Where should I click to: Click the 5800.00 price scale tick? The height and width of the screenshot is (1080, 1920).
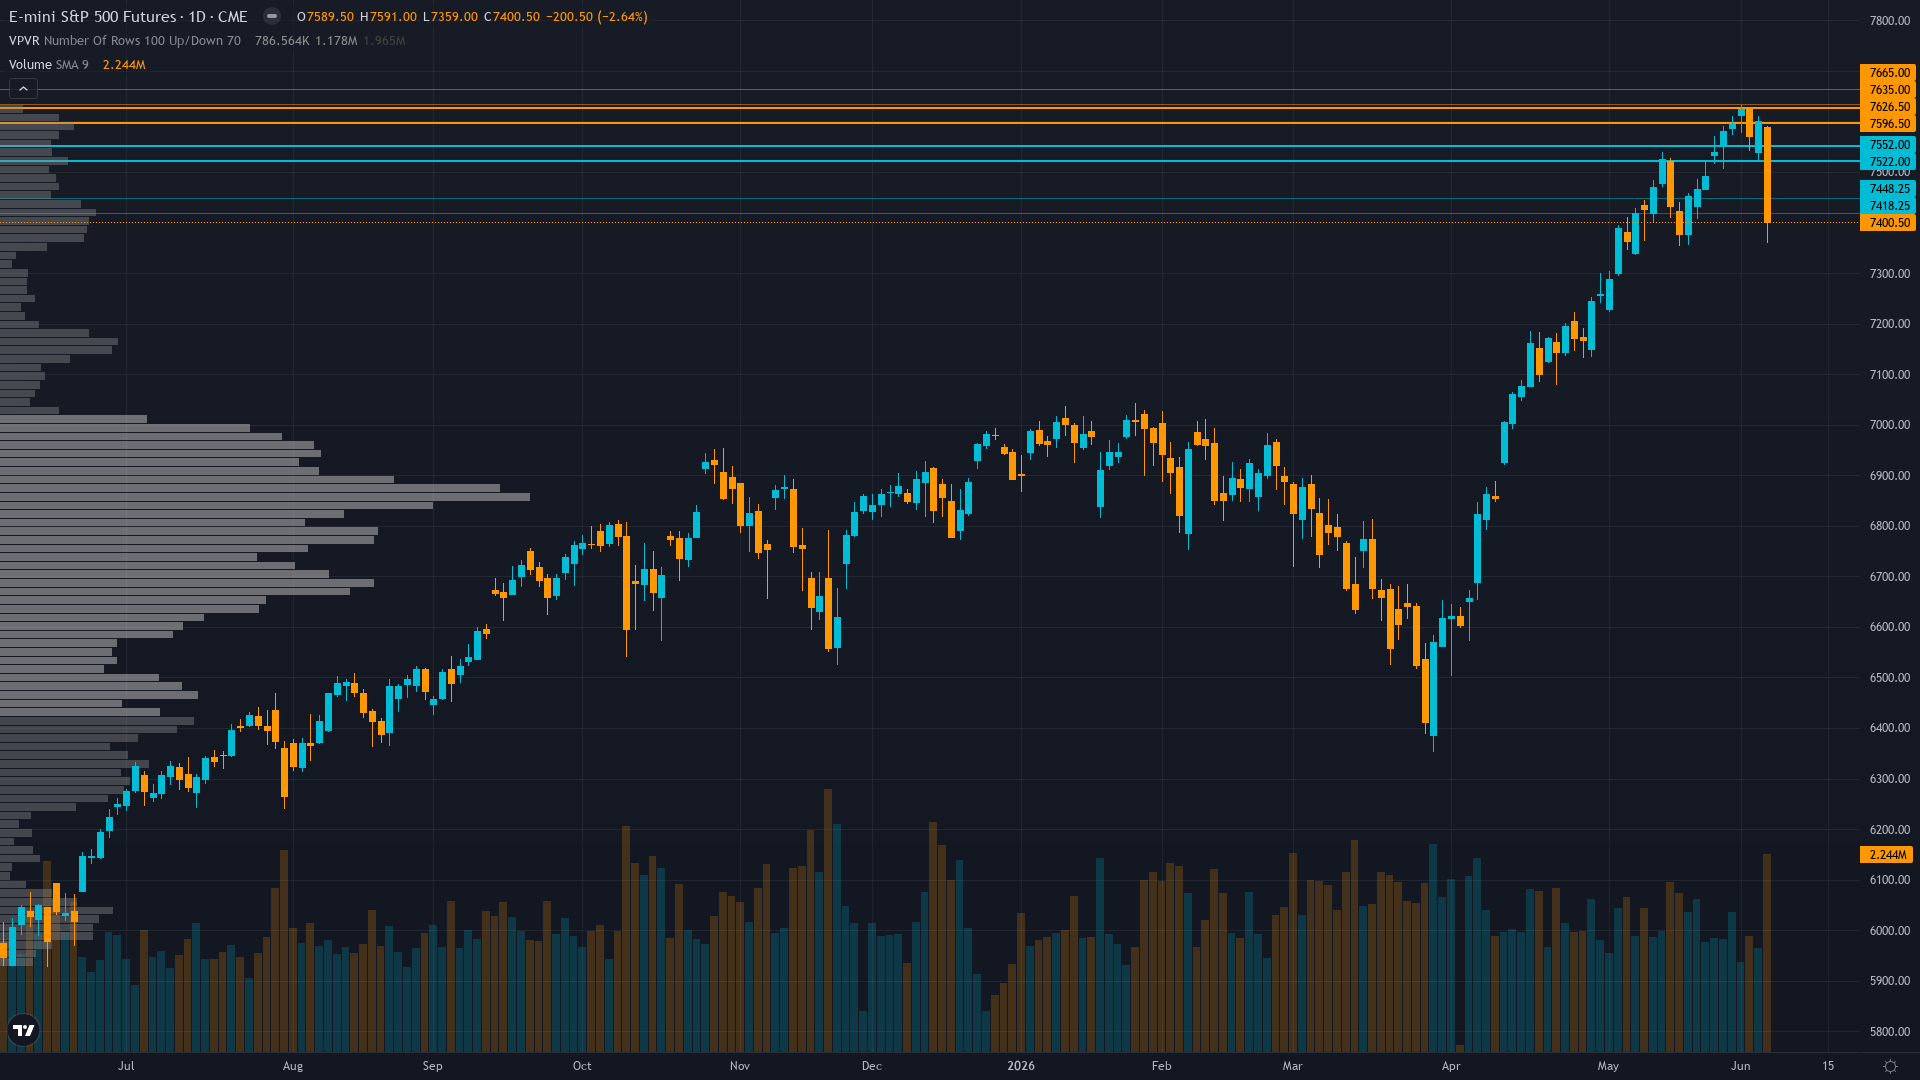pos(1889,1032)
